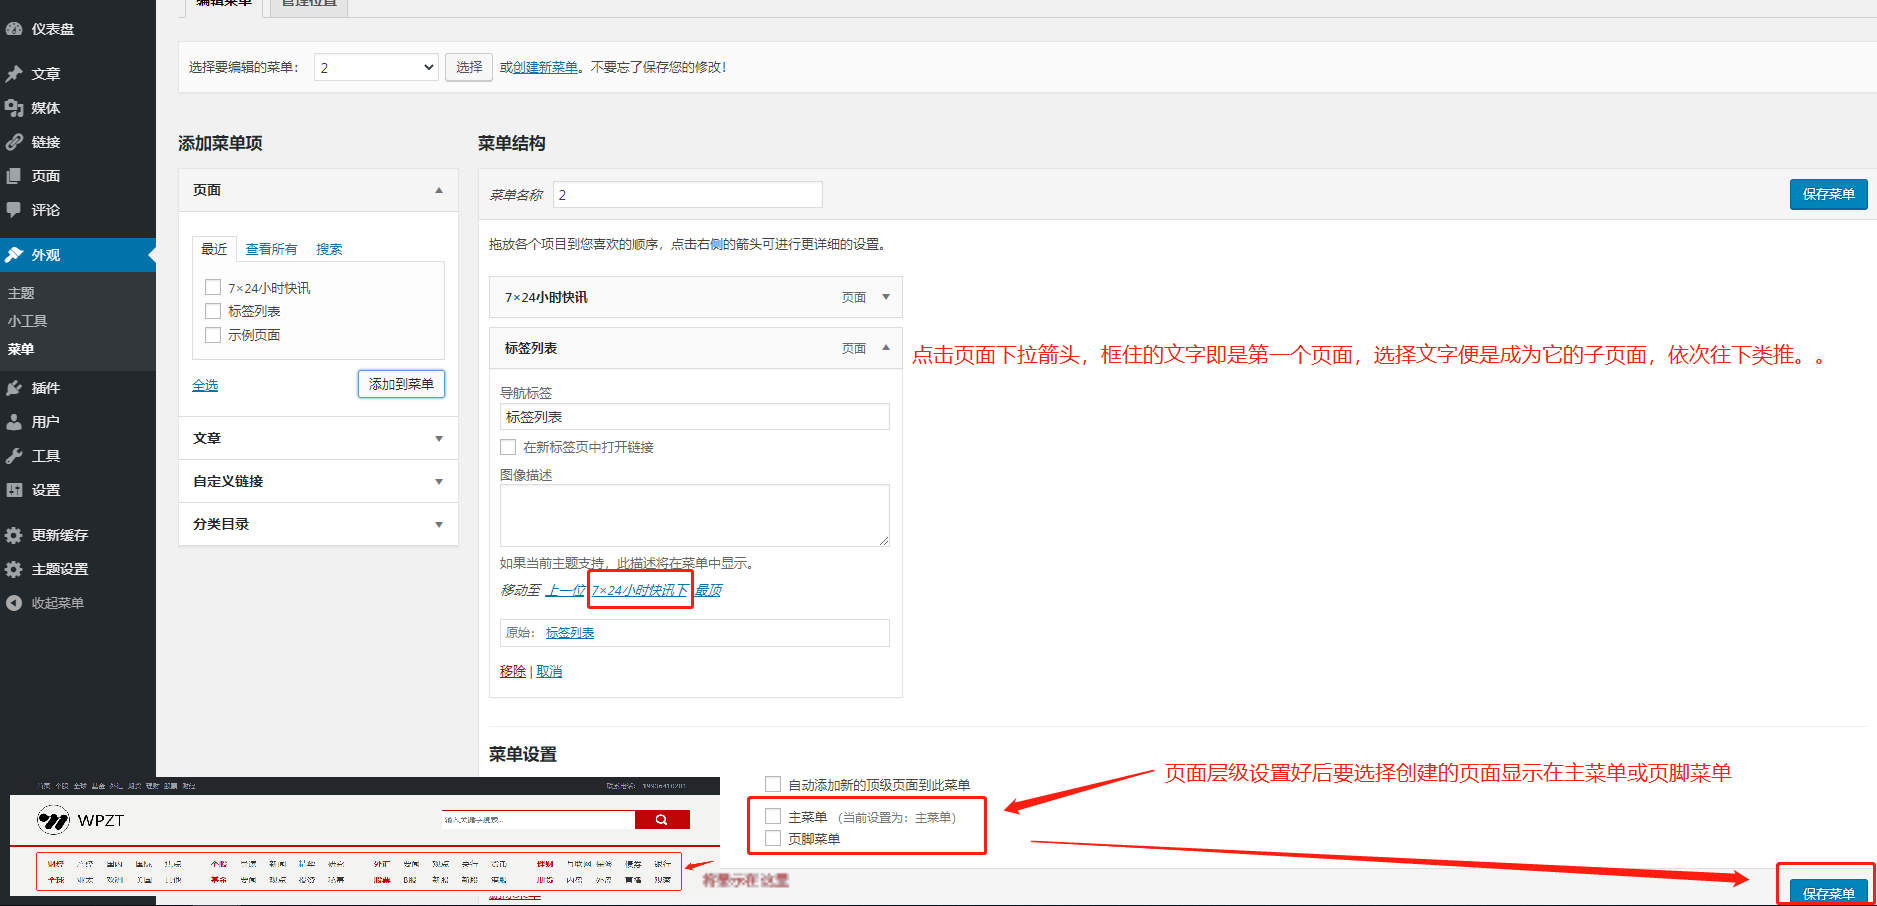Click the 创建新菜单 link
This screenshot has height=906, width=1877.
tap(545, 67)
